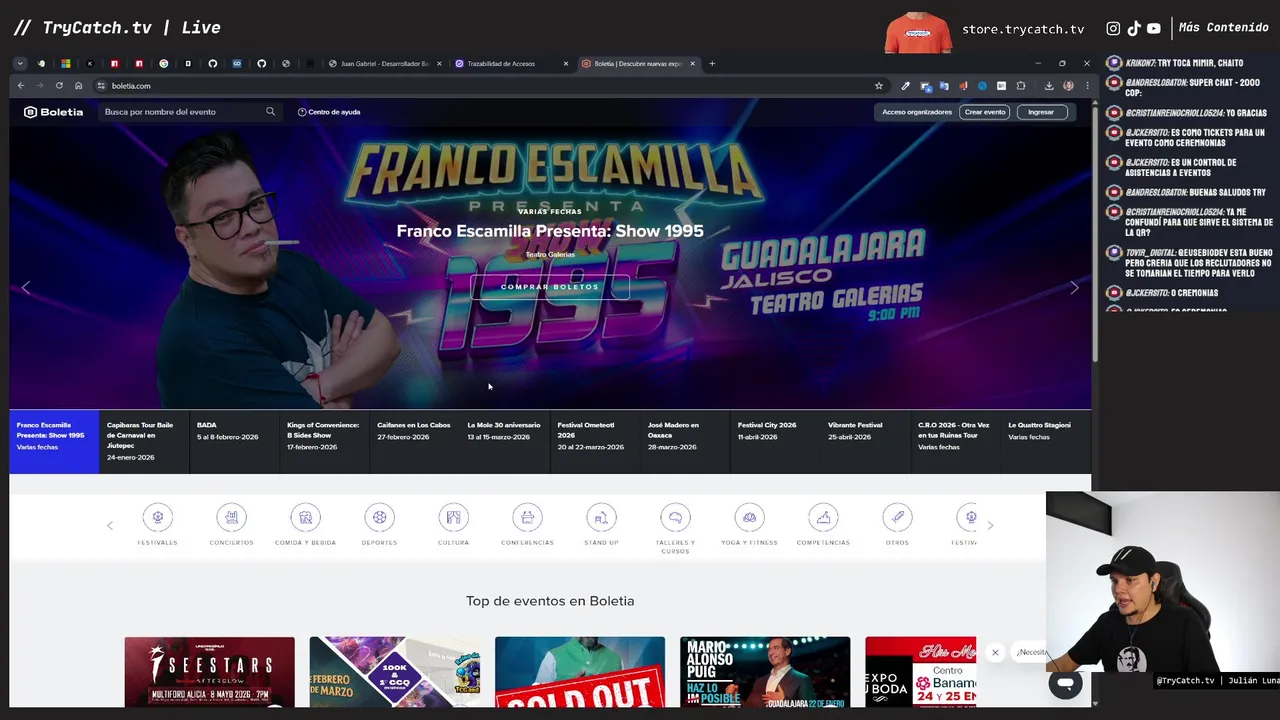Switch to the Juan Gabriel - Desarrollador tab
Viewport: 1280px width, 720px height.
[x=385, y=64]
